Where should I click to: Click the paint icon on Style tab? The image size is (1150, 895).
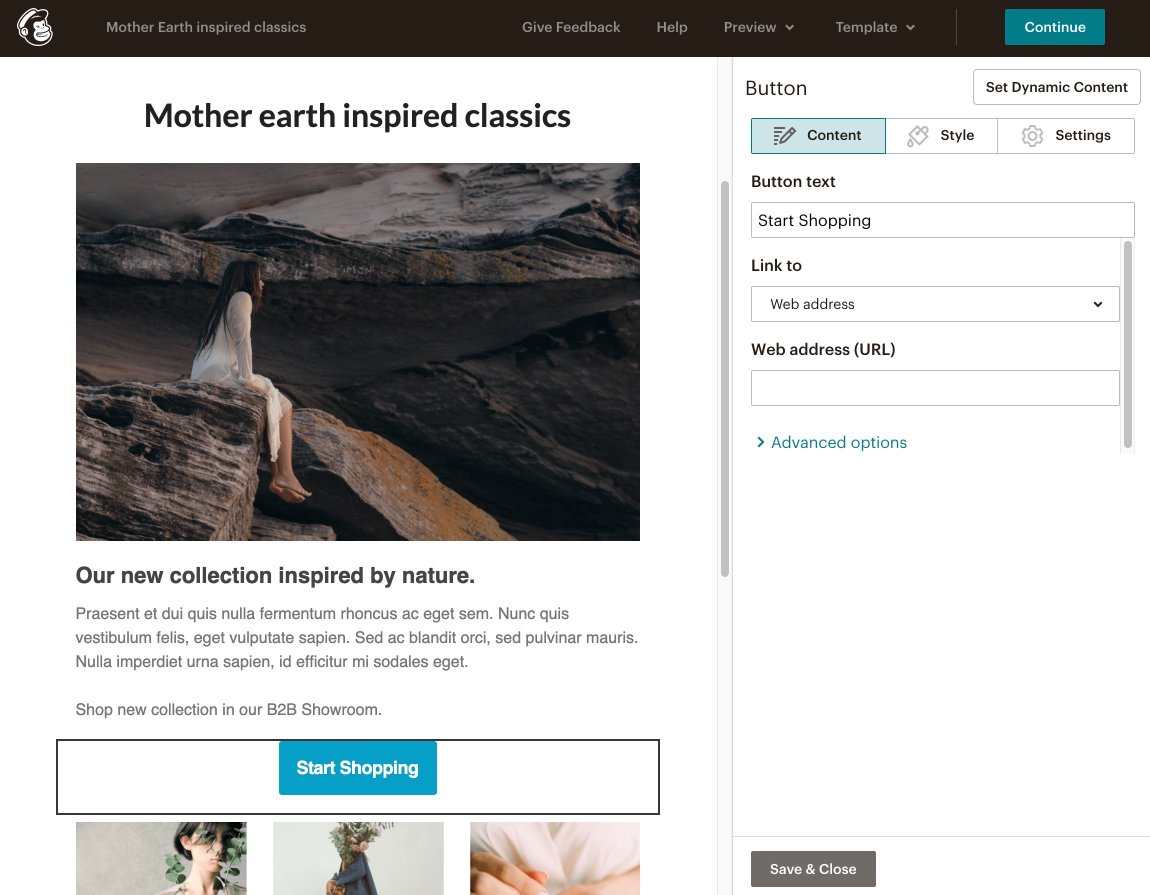pyautogui.click(x=918, y=136)
